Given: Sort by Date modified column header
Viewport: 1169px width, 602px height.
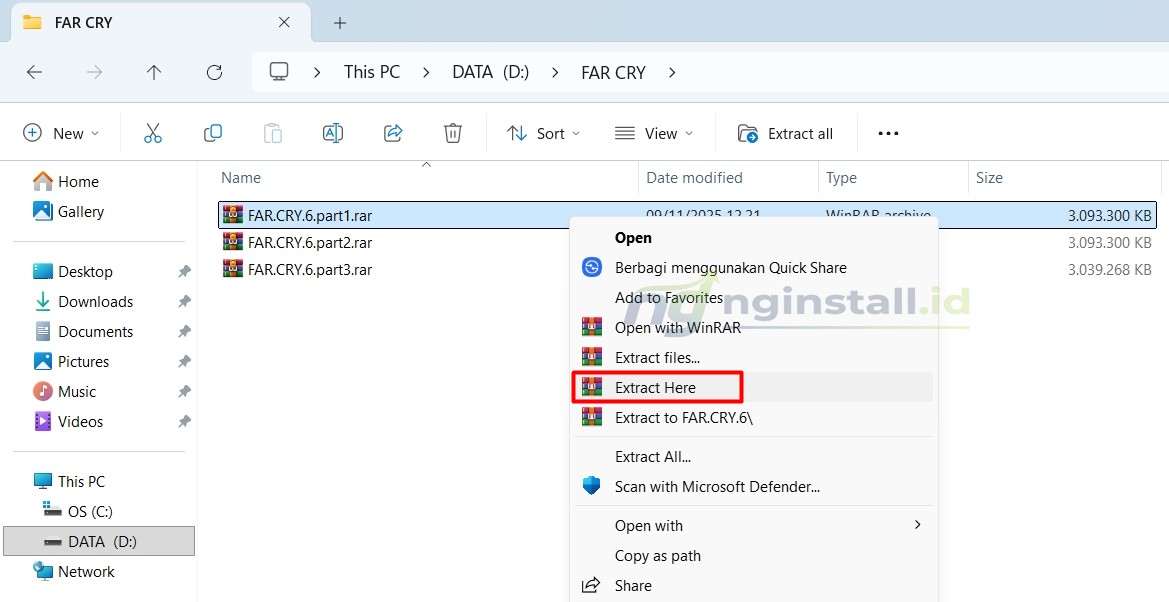Looking at the screenshot, I should click(x=694, y=178).
